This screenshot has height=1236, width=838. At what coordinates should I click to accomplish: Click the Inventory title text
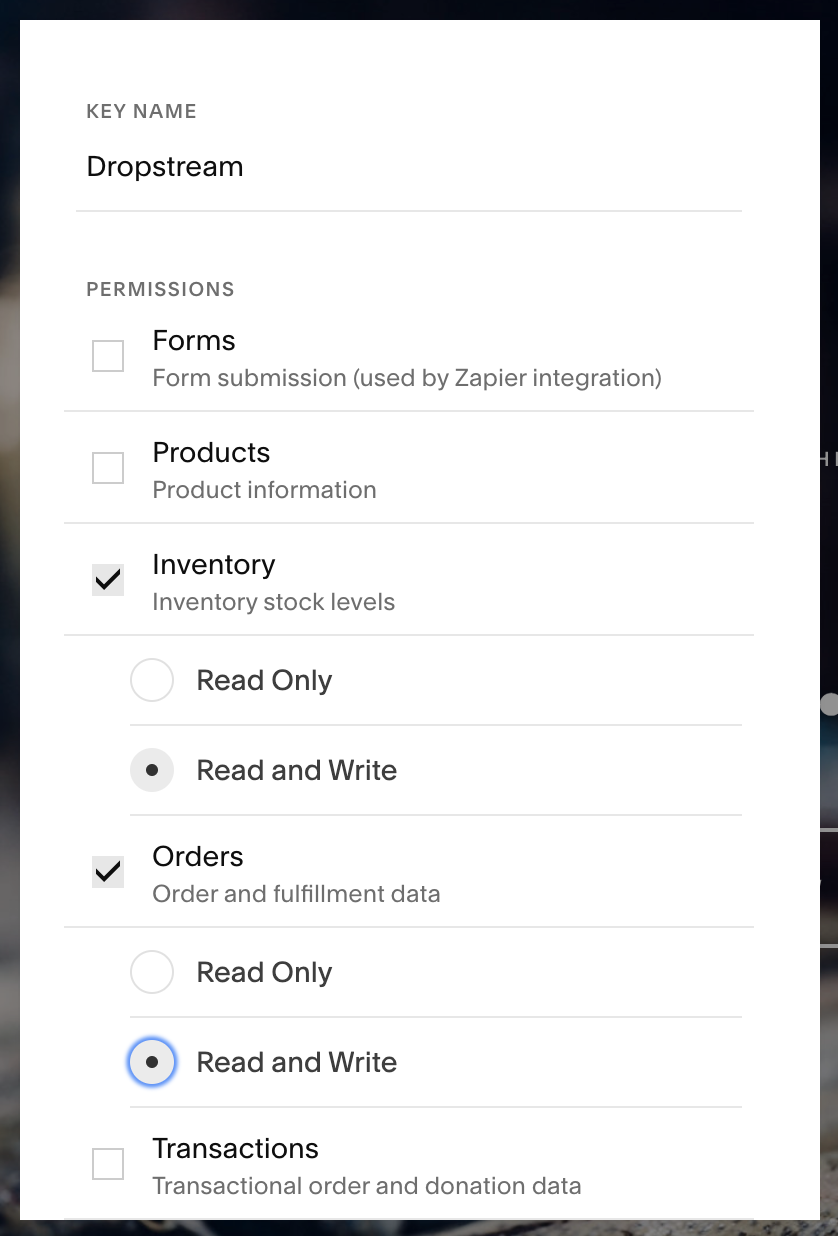click(x=214, y=565)
